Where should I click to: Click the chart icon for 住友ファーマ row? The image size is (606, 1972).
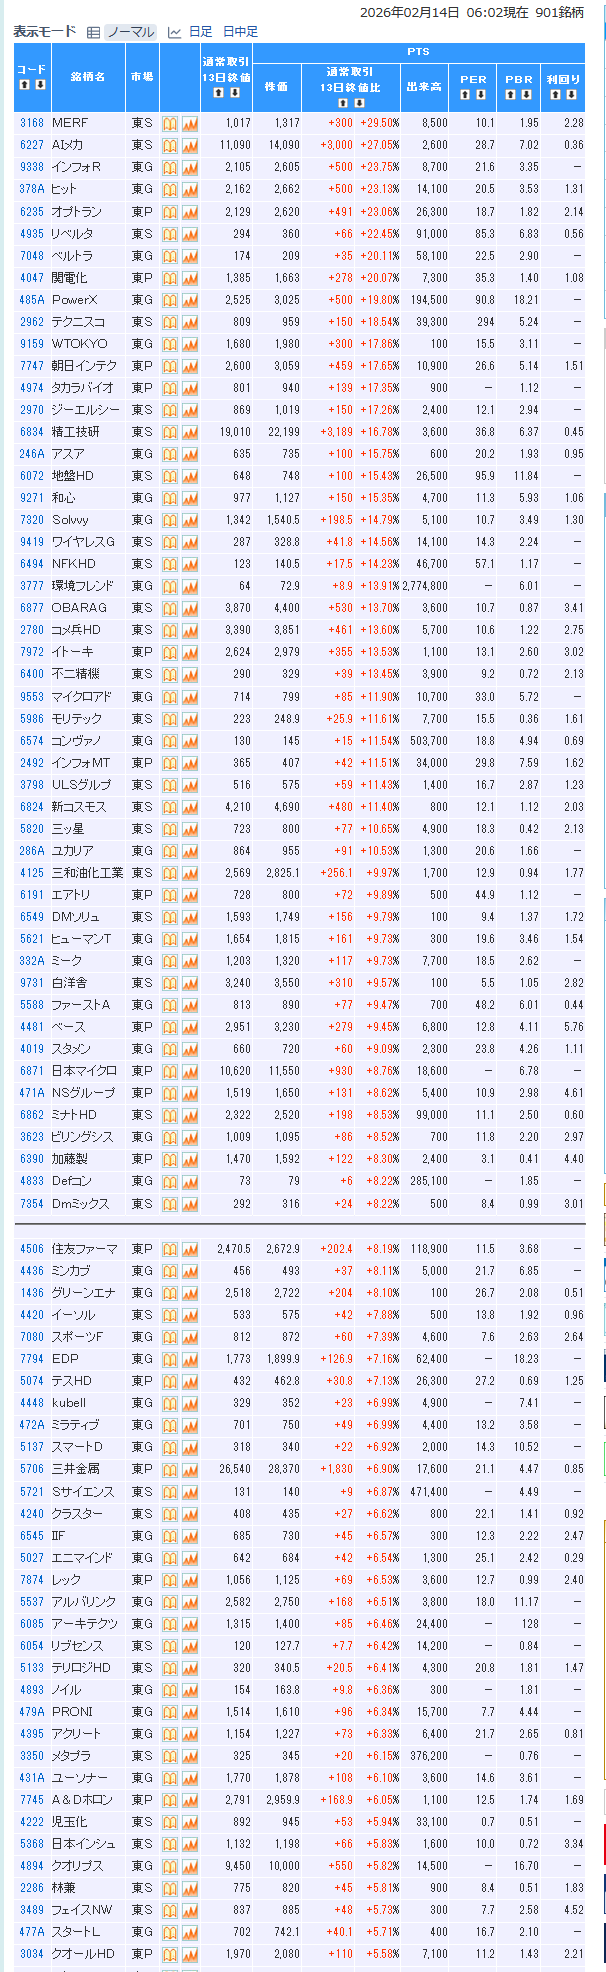190,1249
